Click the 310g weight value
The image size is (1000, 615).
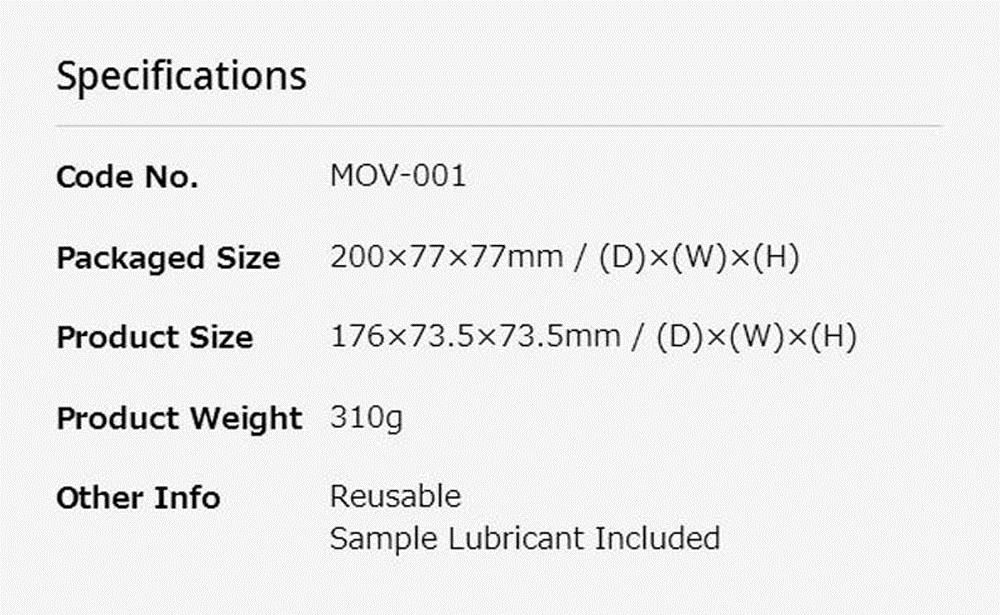pos(366,419)
